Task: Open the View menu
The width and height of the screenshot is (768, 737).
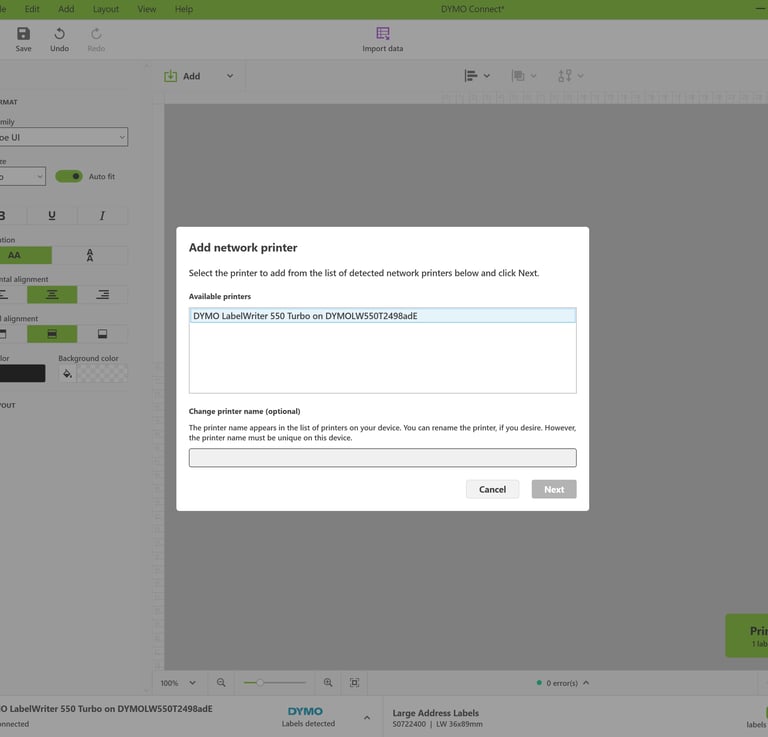Action: point(146,9)
